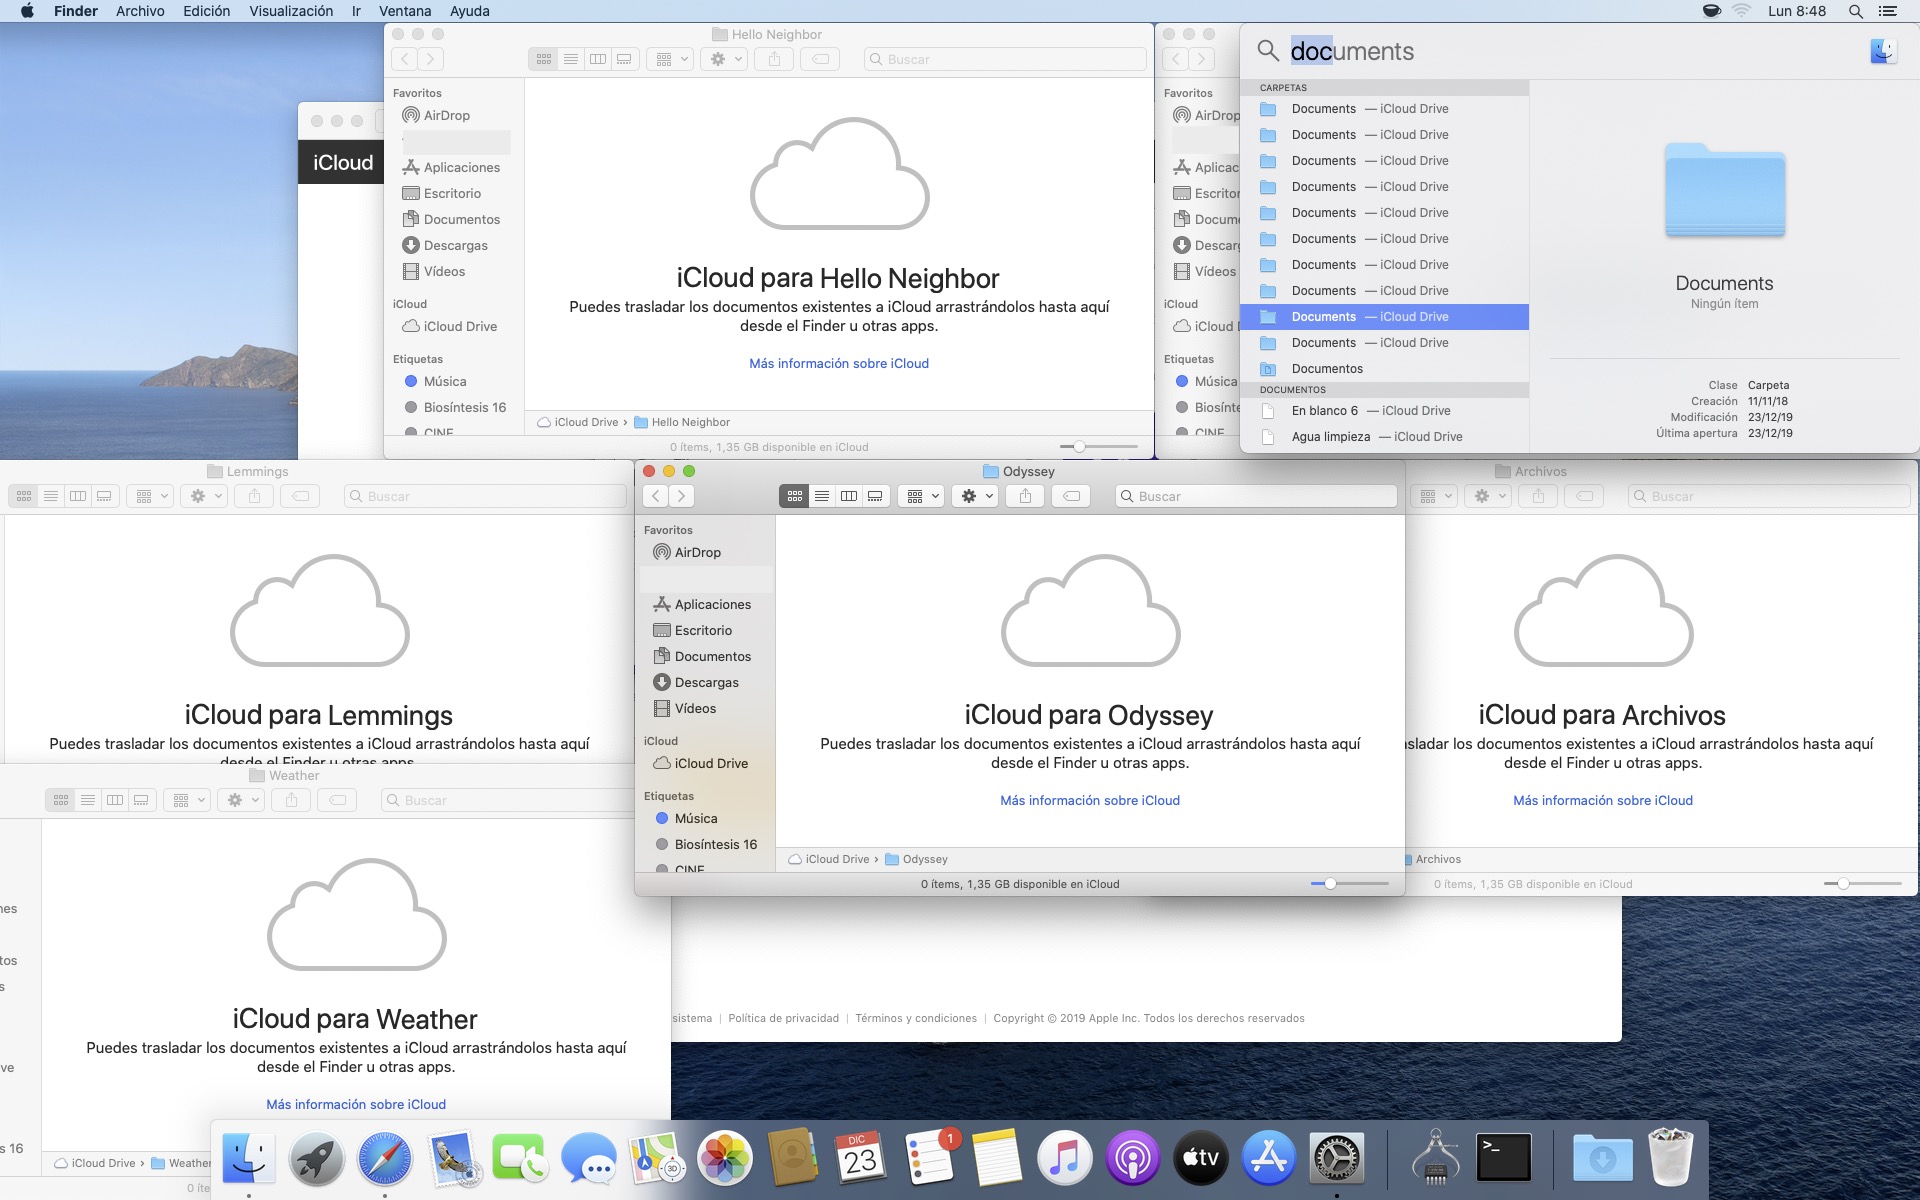Adjust icon size slider in Odyssey window
1920x1200 pixels.
pyautogui.click(x=1330, y=883)
